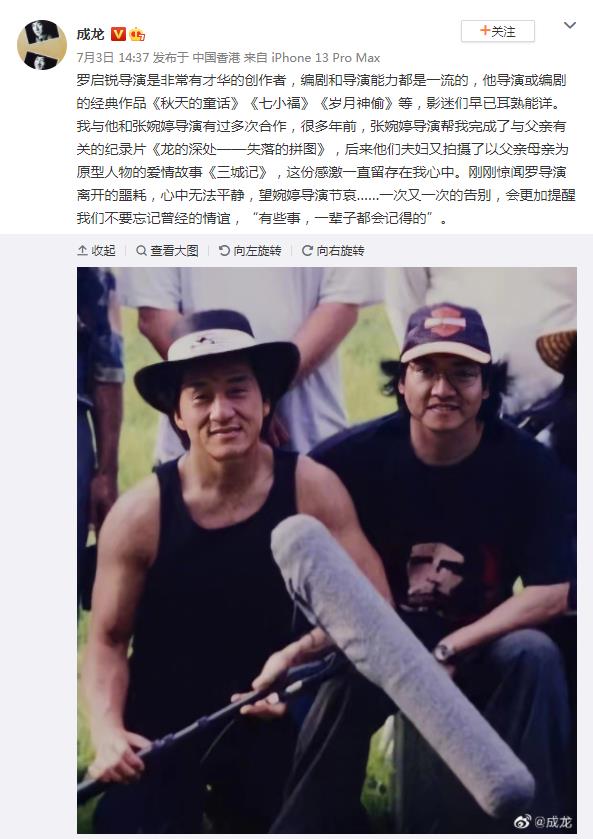Click the magnifier icon beside 查看大图
Viewport: 593px width, 839px height.
pyautogui.click(x=141, y=250)
